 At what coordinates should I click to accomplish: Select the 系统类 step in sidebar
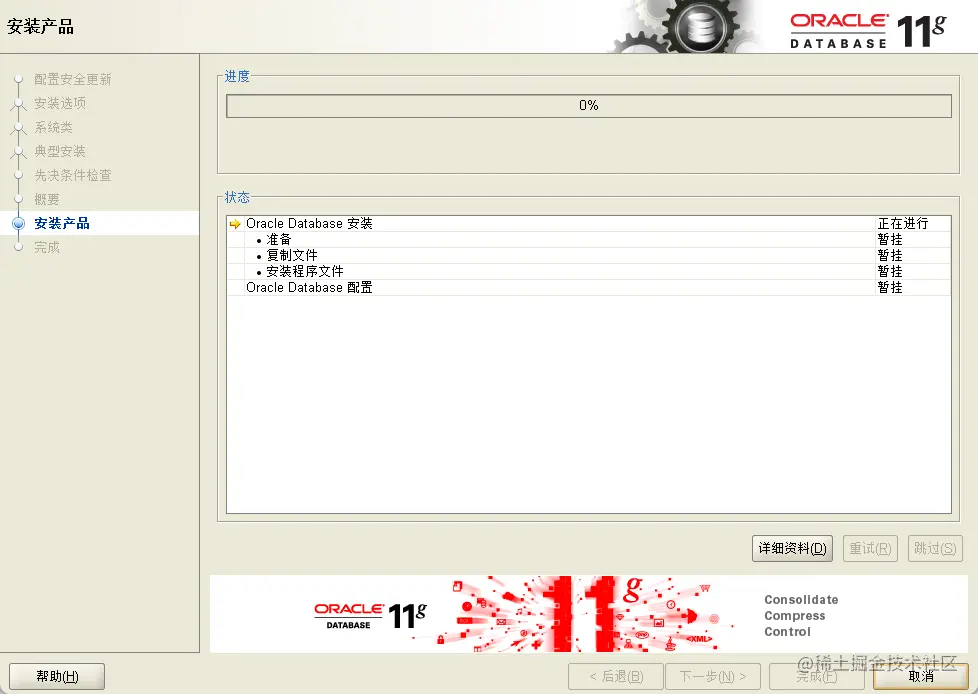click(54, 127)
